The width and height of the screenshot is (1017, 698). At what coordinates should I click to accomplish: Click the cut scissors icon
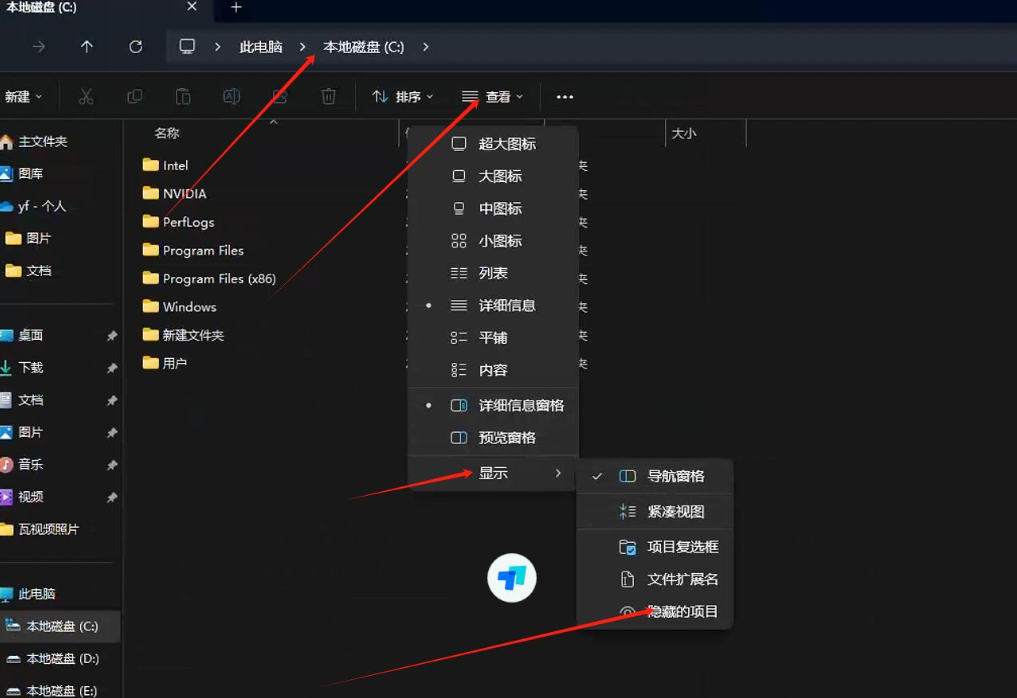click(86, 97)
